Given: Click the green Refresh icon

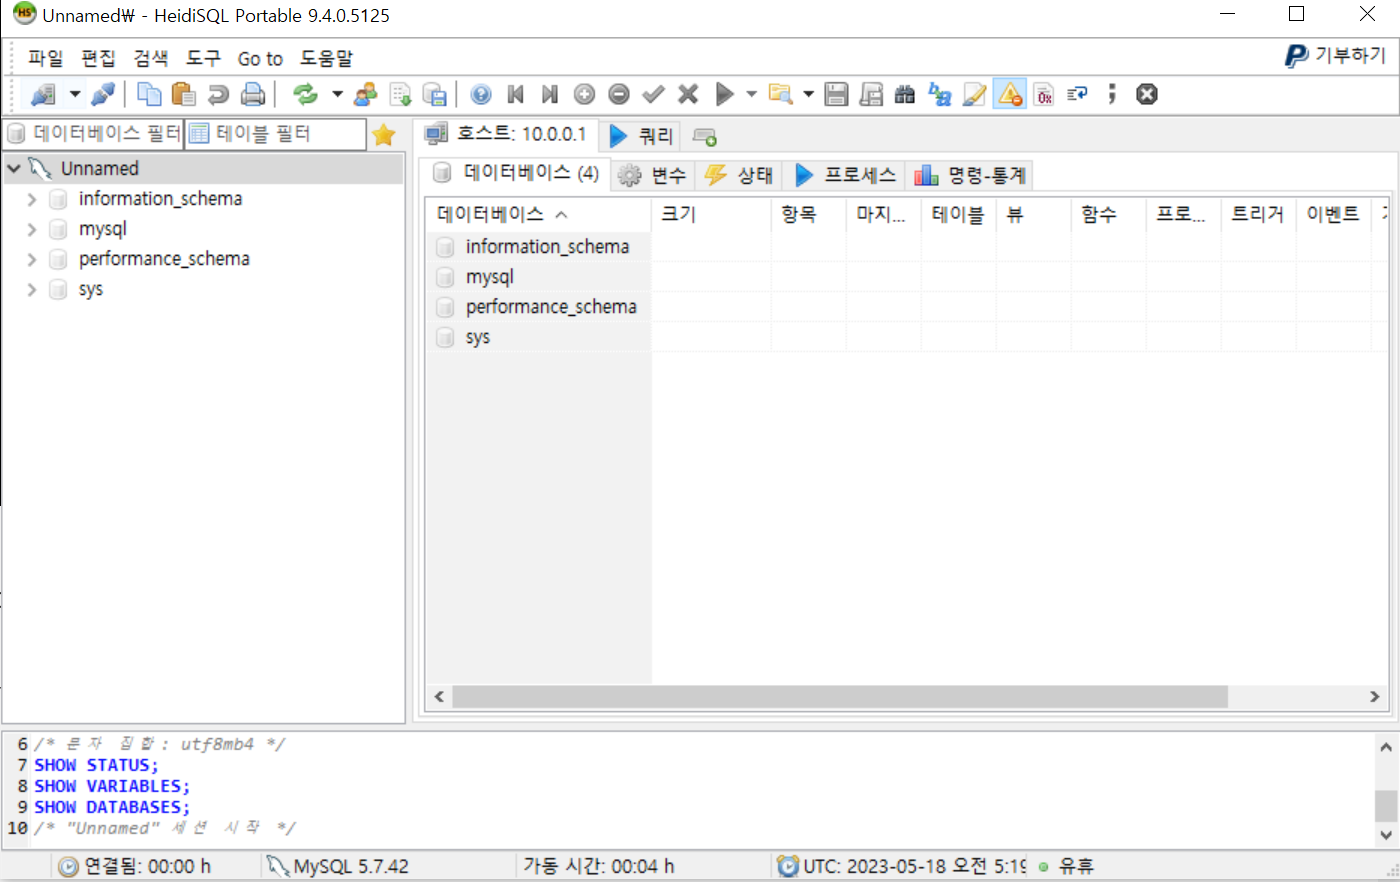Looking at the screenshot, I should [305, 94].
